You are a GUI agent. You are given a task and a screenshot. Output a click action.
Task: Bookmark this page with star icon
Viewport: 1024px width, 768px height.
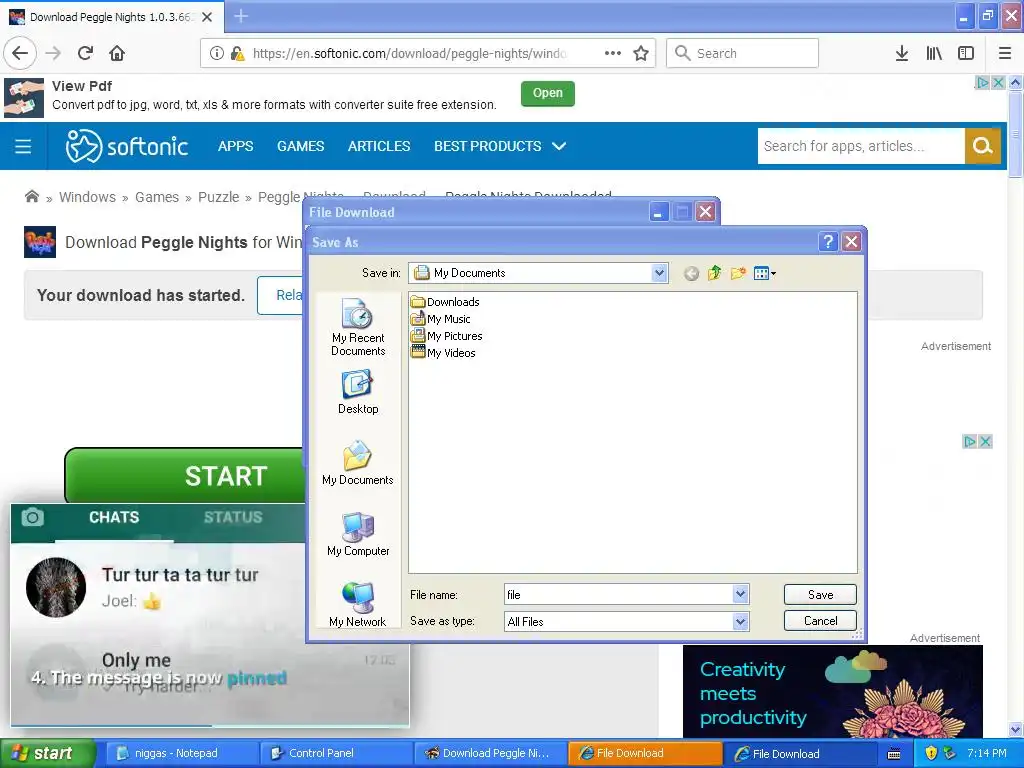point(641,53)
